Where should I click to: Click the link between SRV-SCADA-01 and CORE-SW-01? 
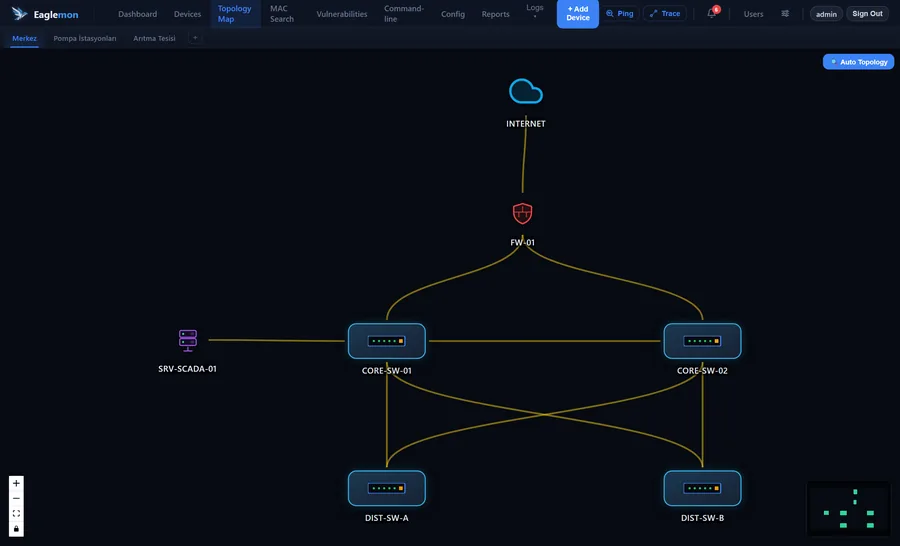(277, 340)
